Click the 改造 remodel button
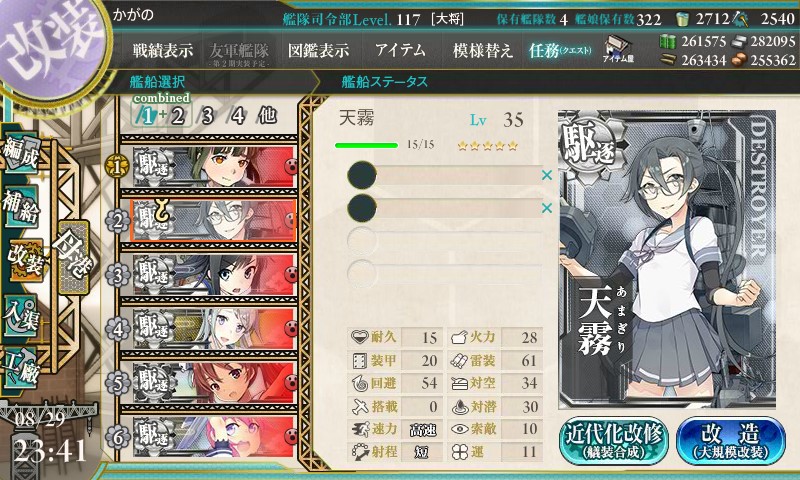Image resolution: width=800 pixels, height=480 pixels. (x=731, y=441)
